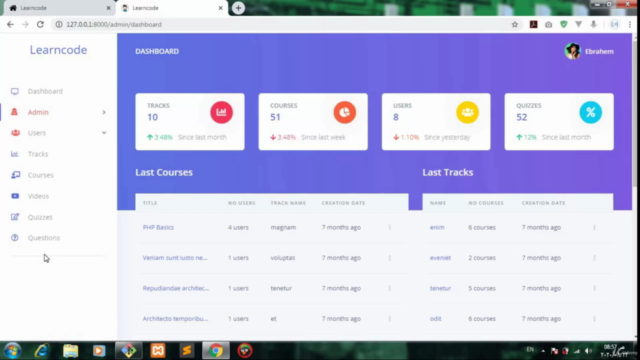The image size is (640, 360).
Task: Click '2 courses' cell in eveniet row
Action: point(482,258)
